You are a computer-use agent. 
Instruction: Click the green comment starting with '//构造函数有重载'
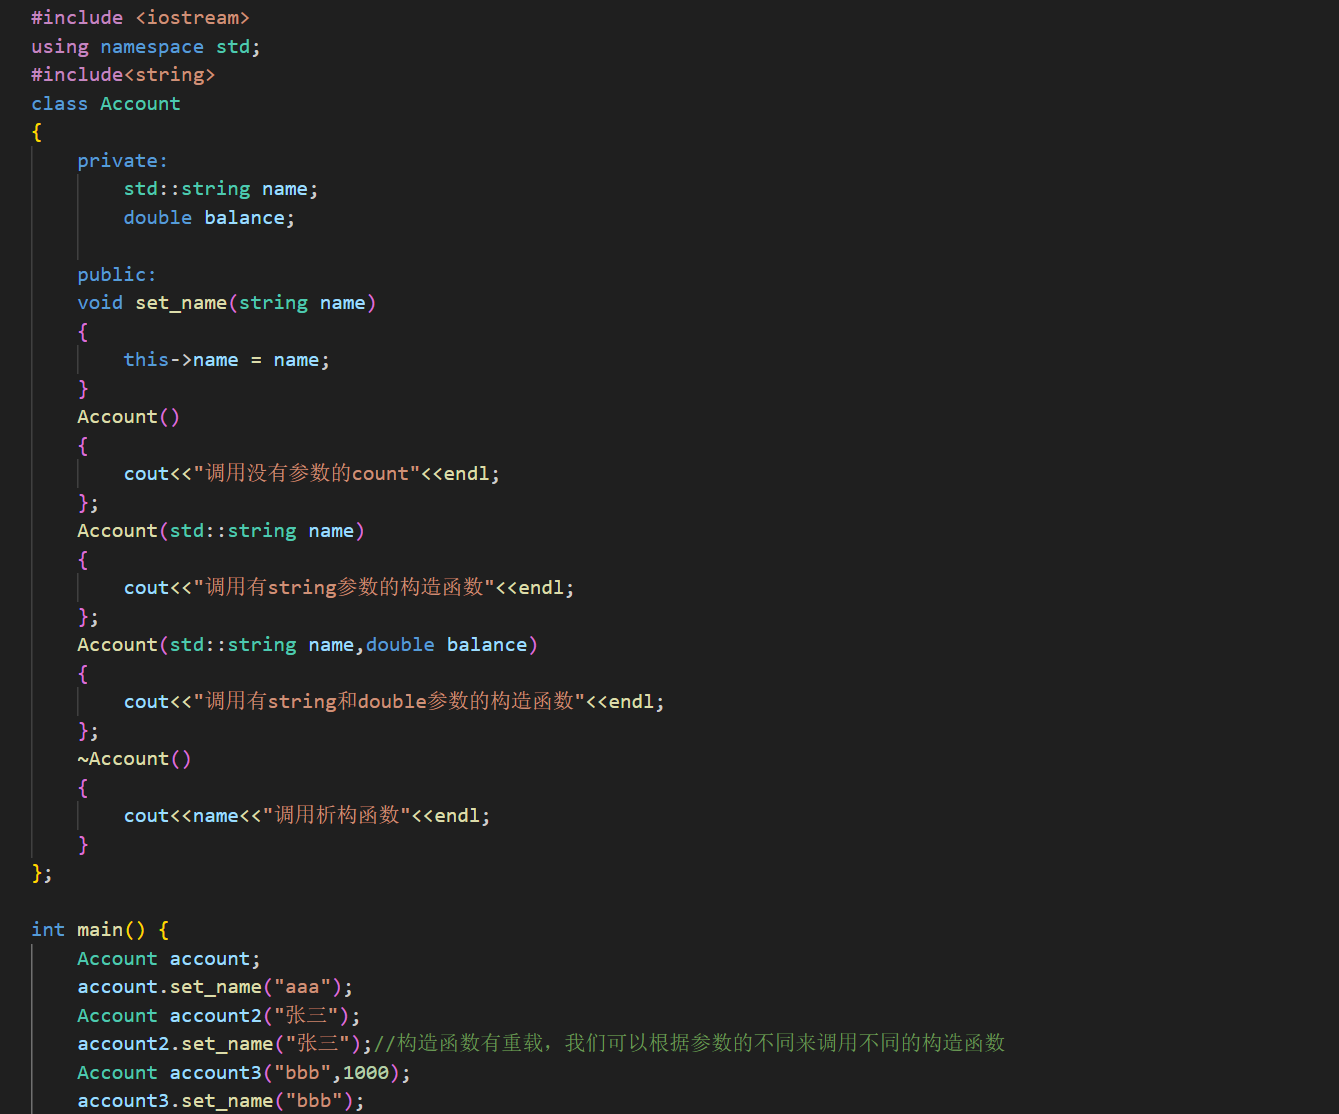pyautogui.click(x=690, y=1044)
